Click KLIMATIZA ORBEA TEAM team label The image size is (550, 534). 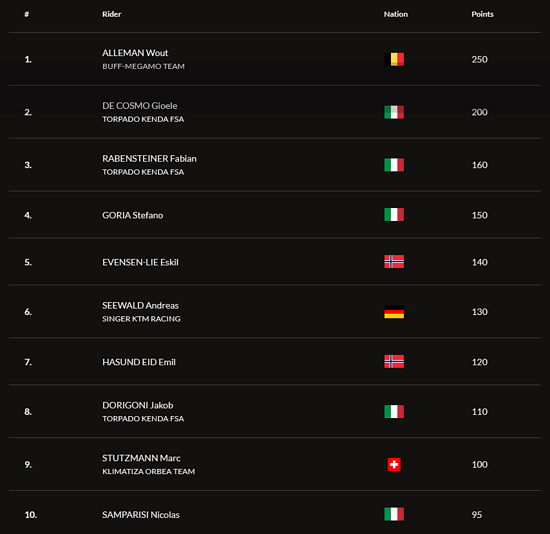point(148,472)
